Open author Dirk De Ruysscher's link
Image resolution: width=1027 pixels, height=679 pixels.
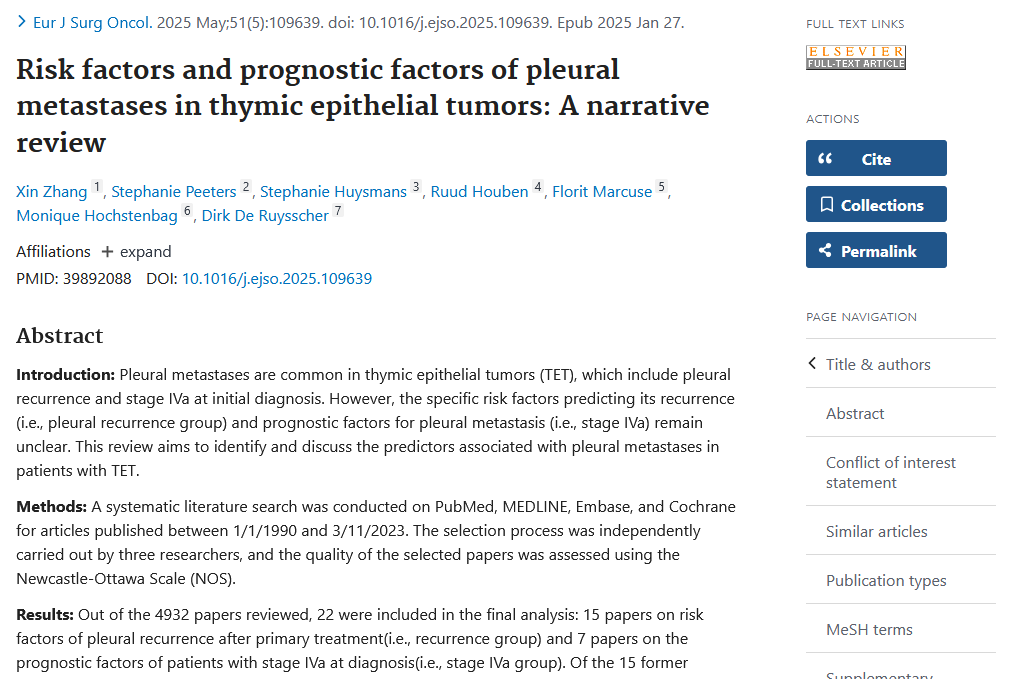[265, 216]
